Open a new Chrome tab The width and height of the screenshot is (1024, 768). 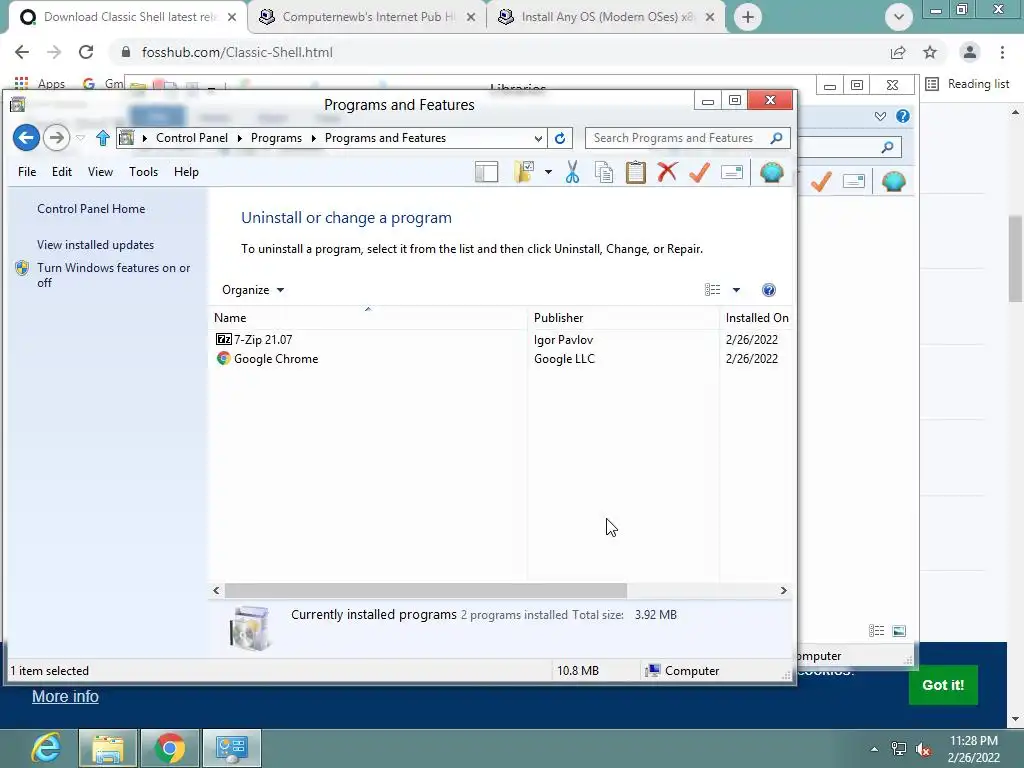748,17
